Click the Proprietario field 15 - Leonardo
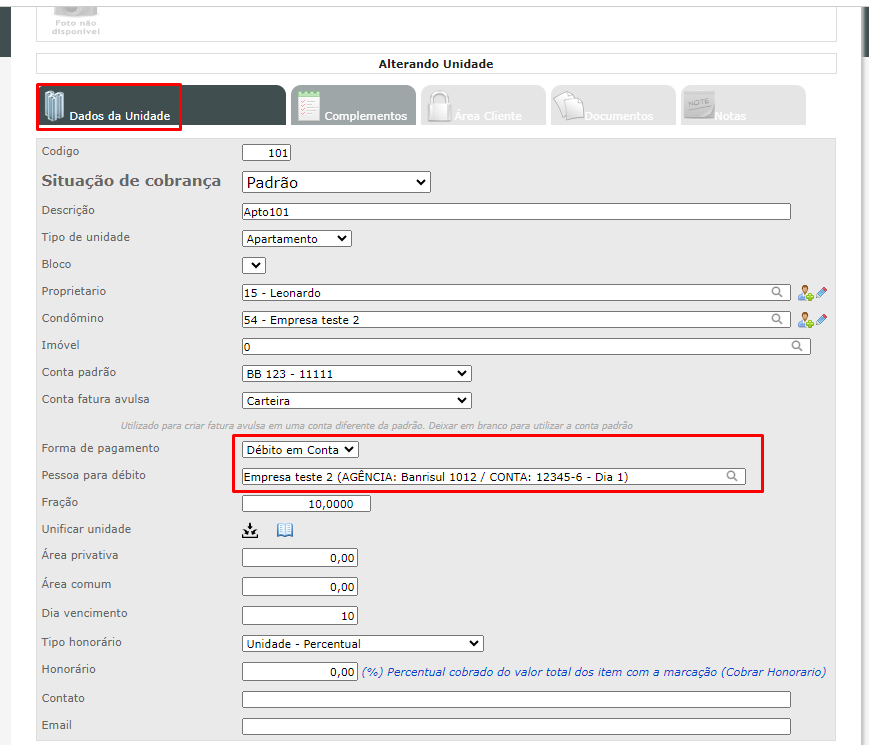The width and height of the screenshot is (869, 745). pyautogui.click(x=517, y=293)
